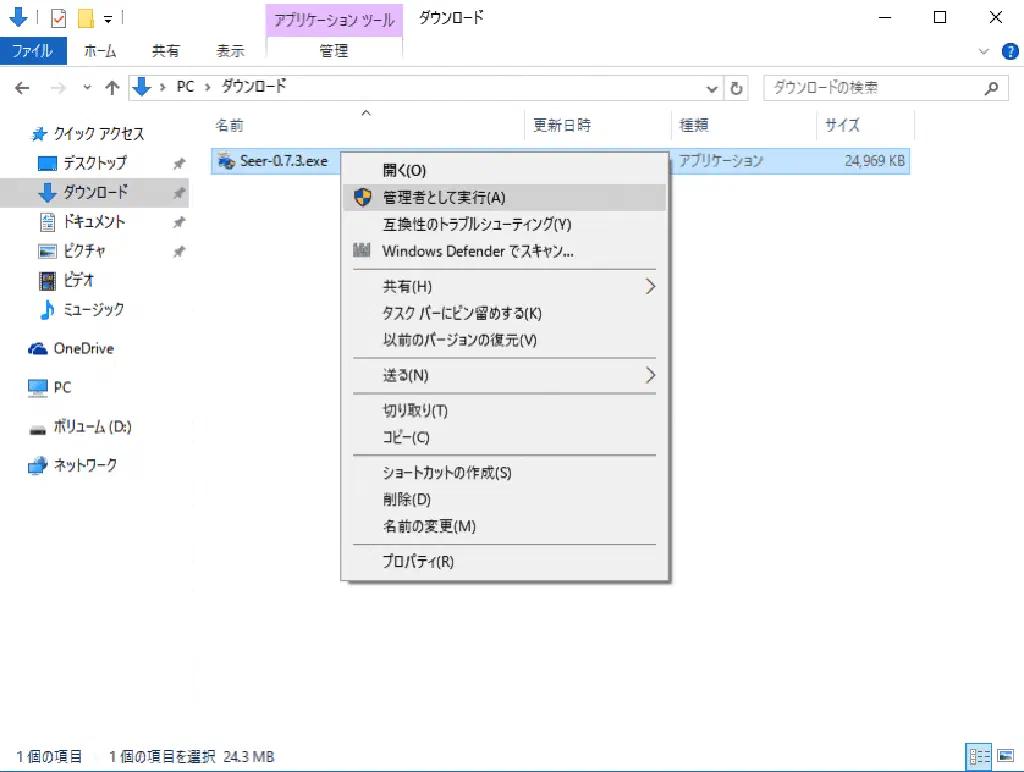
Task: Switch to details view in status bar
Action: click(978, 756)
